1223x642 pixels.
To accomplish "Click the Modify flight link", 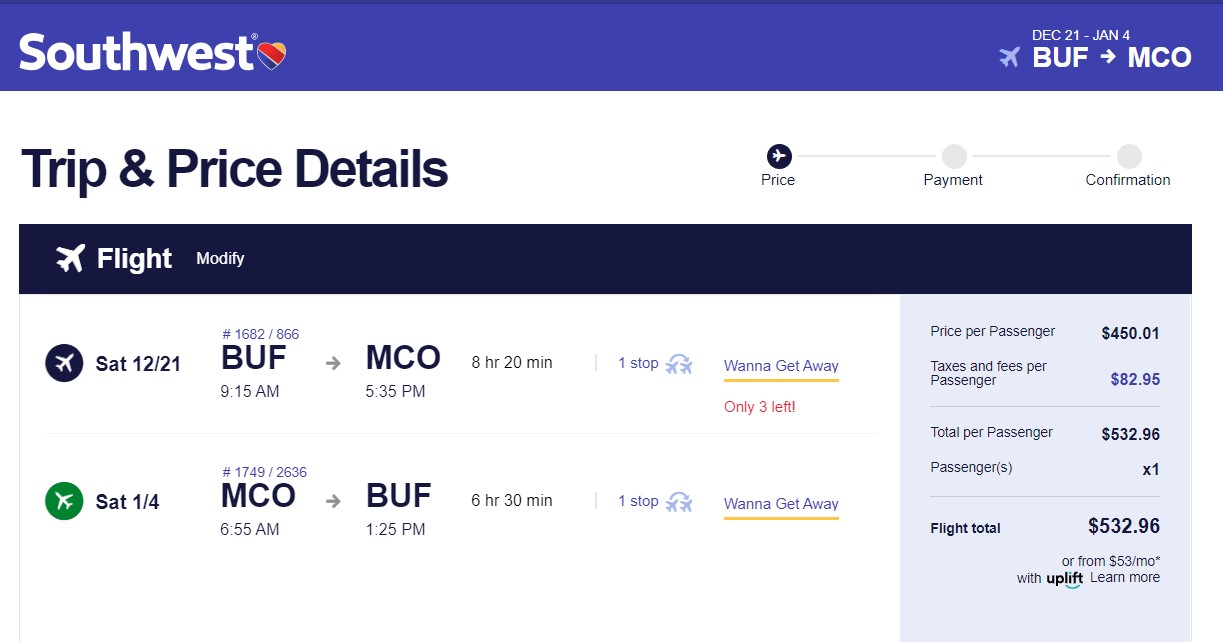I will (x=220, y=259).
